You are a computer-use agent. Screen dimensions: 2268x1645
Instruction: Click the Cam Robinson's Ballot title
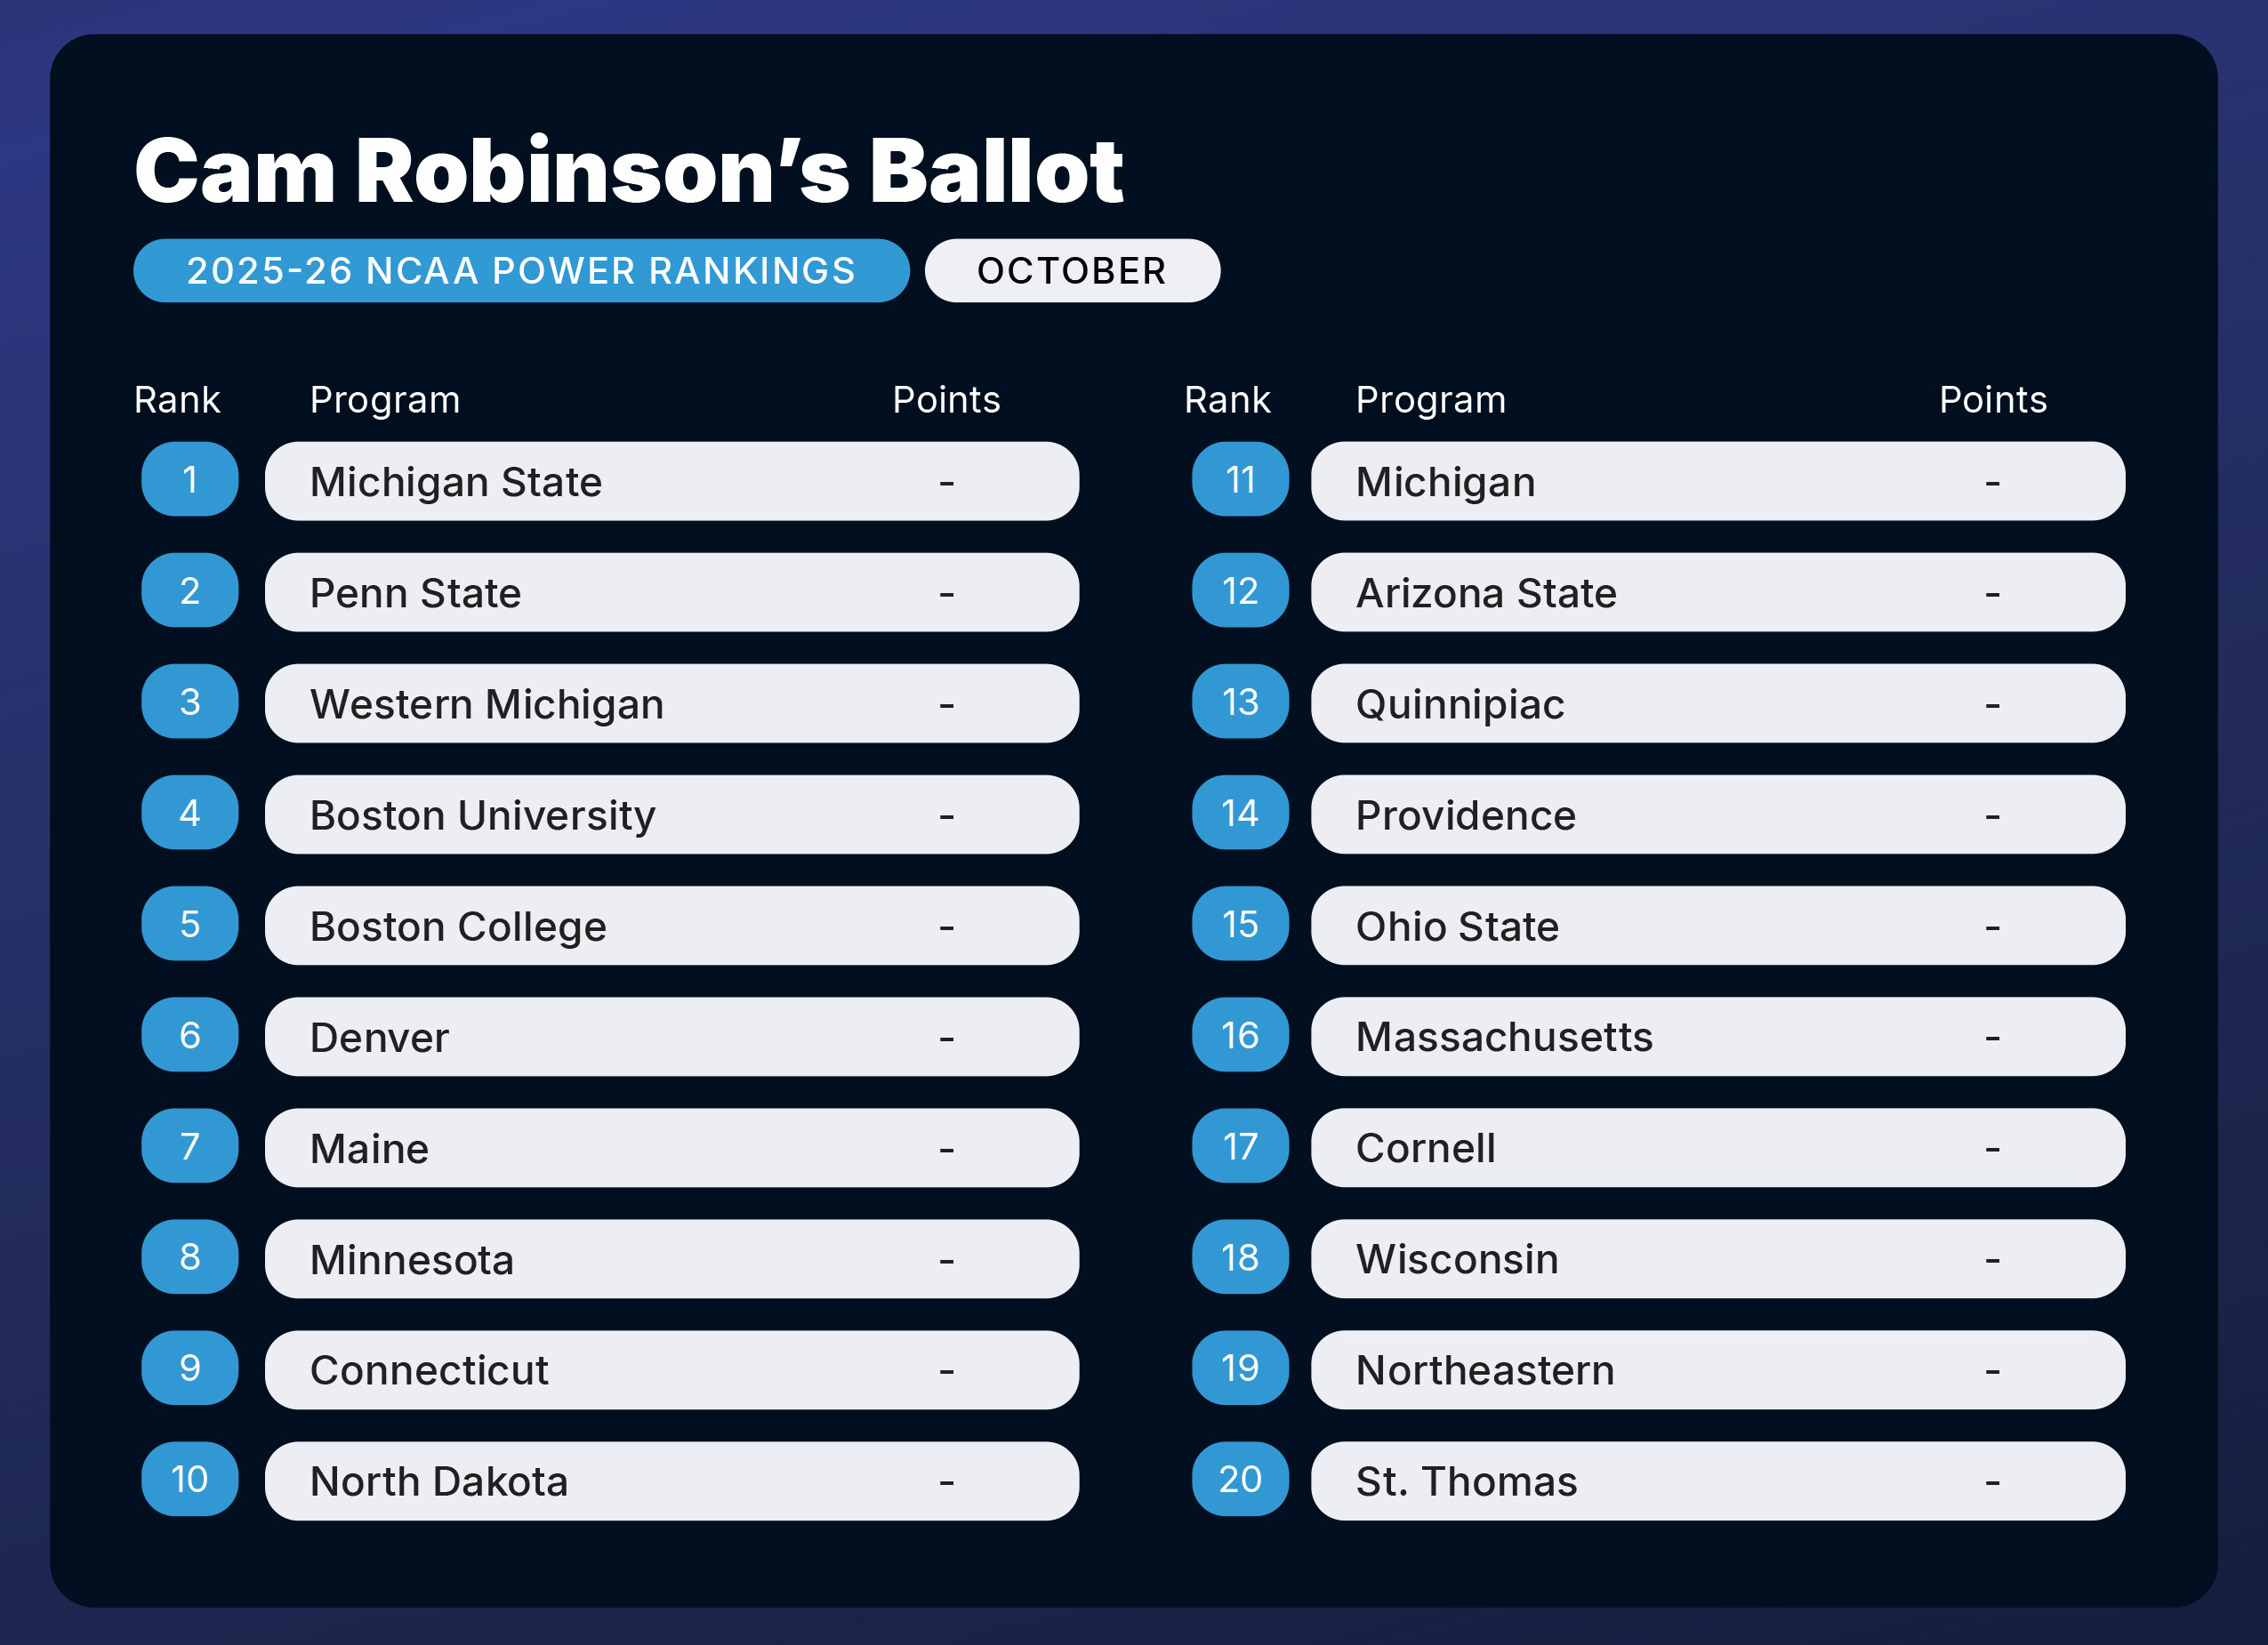tap(629, 171)
